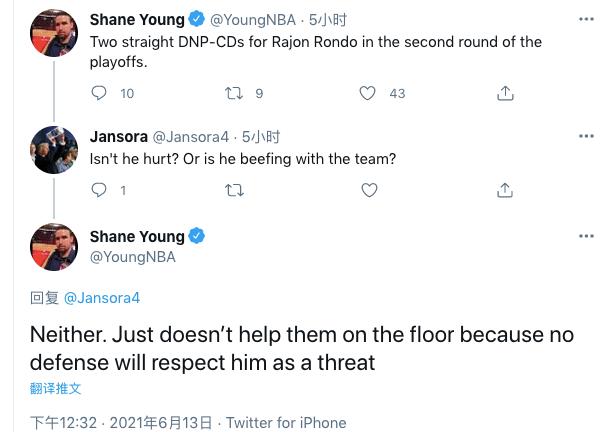
Task: Like Jansora's tweet
Action: 368,189
